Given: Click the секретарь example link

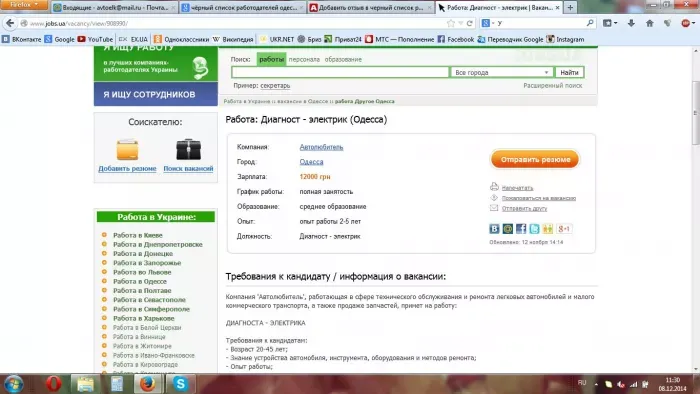Looking at the screenshot, I should [x=275, y=85].
